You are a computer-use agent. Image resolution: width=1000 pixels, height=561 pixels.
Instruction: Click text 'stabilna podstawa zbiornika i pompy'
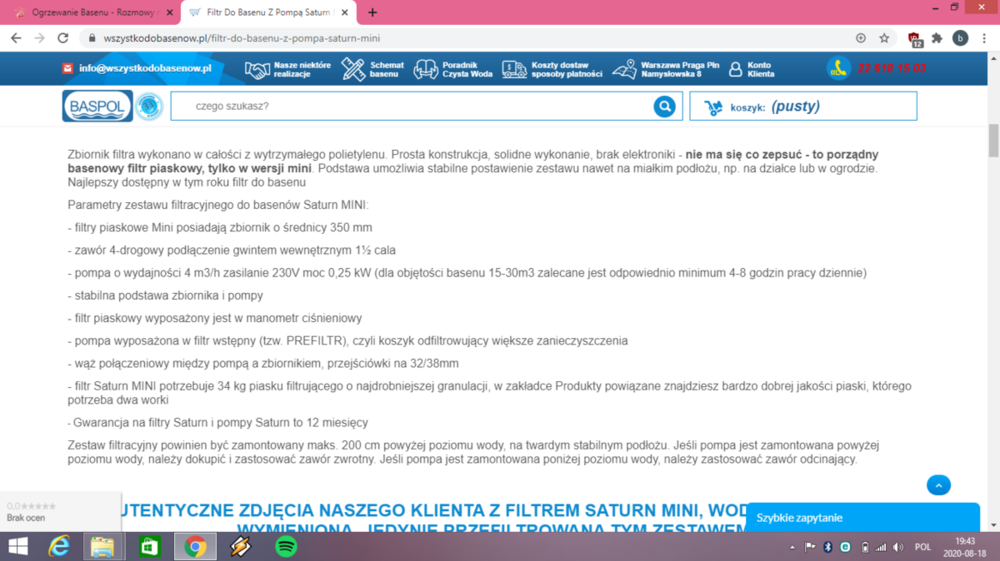168,295
